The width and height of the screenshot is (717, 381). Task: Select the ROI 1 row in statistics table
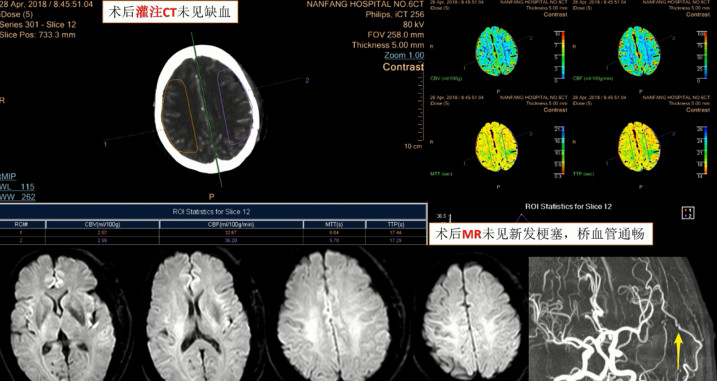click(213, 232)
